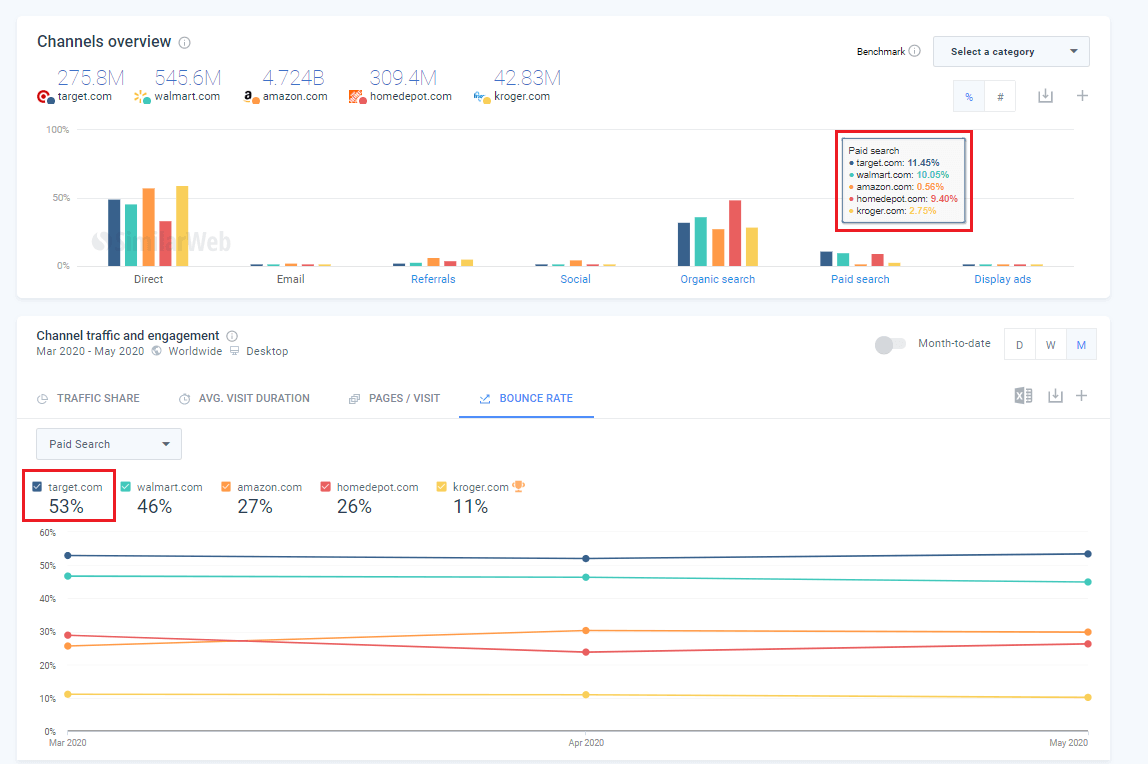Select the Pages / Visit tab
This screenshot has width=1148, height=764.
pos(394,398)
